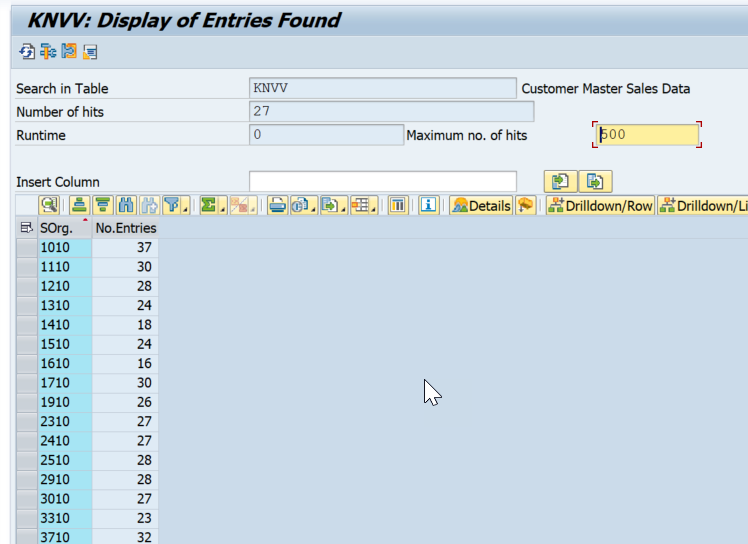This screenshot has height=544, width=748.
Task: Click the blue information icon
Action: pos(428,206)
